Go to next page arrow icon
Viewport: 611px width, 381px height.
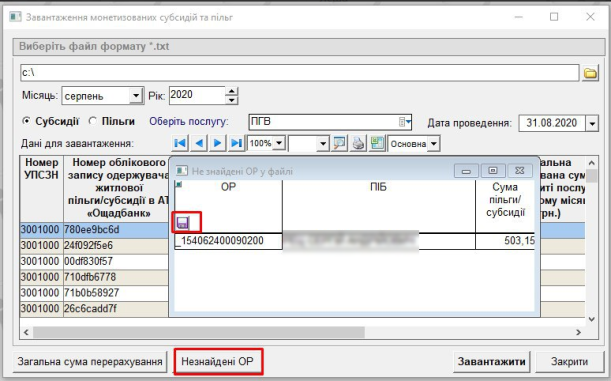click(x=218, y=143)
